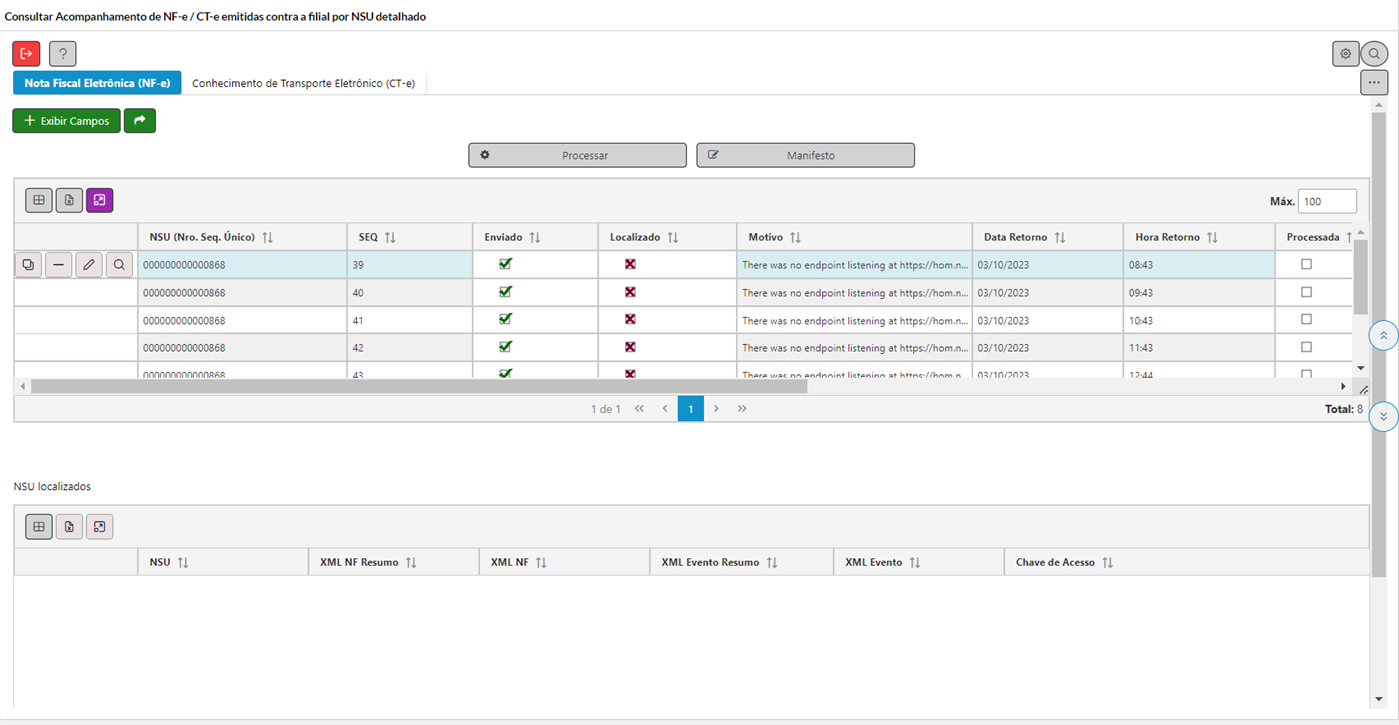Click the magnifier search button at top right

[x=1375, y=54]
